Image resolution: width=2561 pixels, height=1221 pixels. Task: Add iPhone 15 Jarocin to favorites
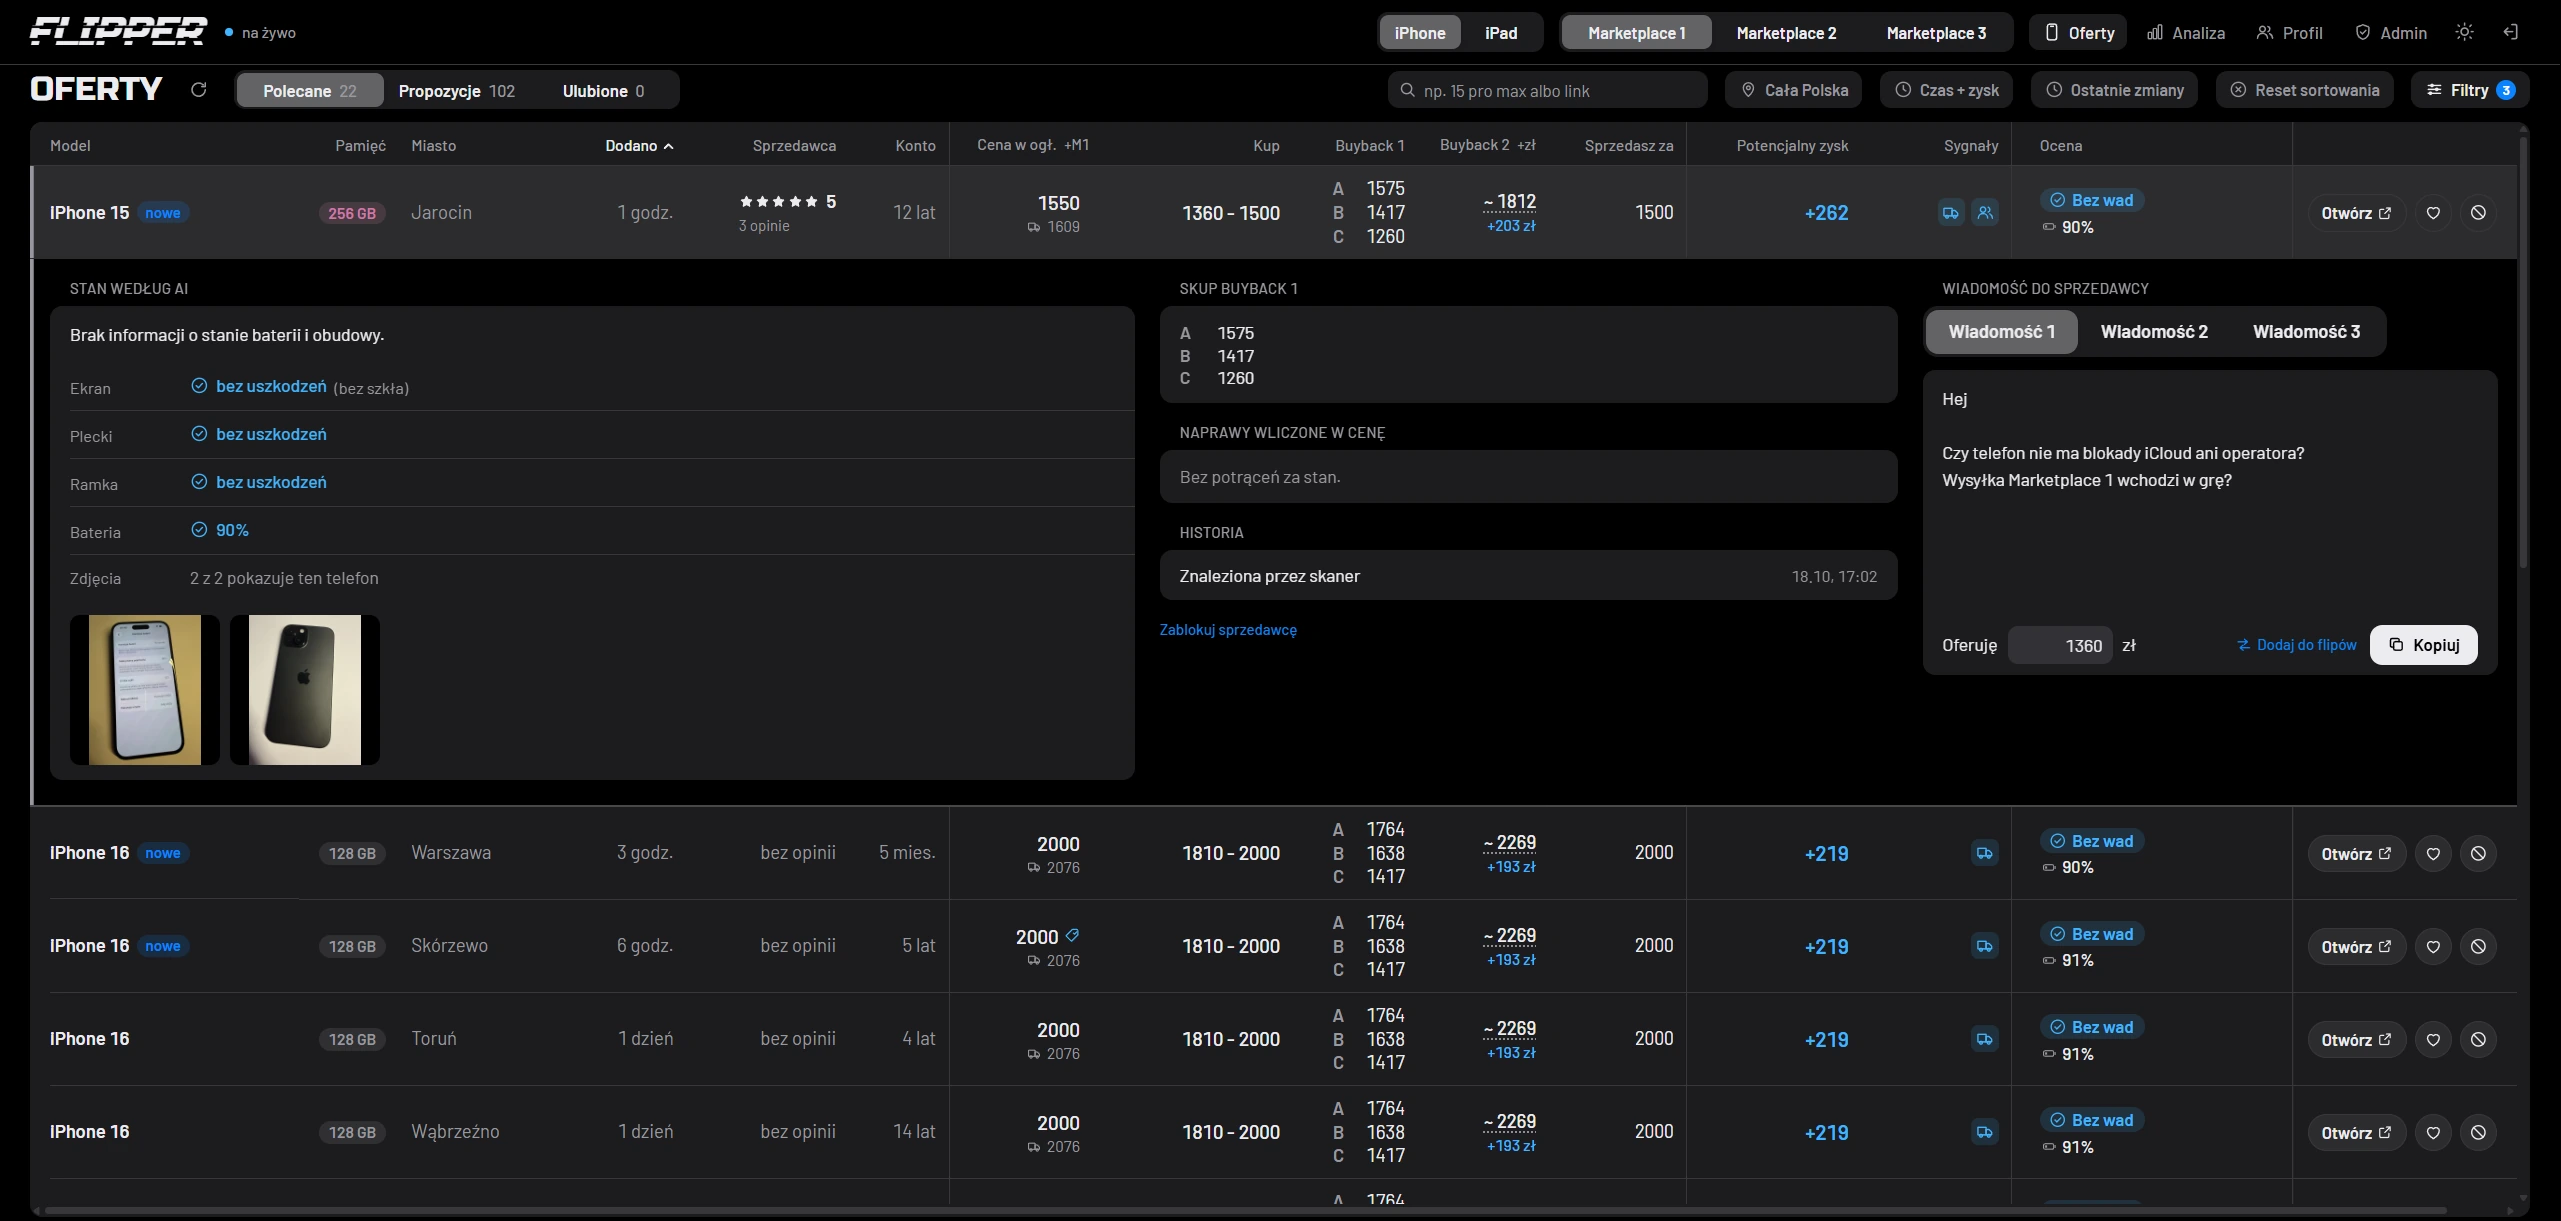point(2434,213)
